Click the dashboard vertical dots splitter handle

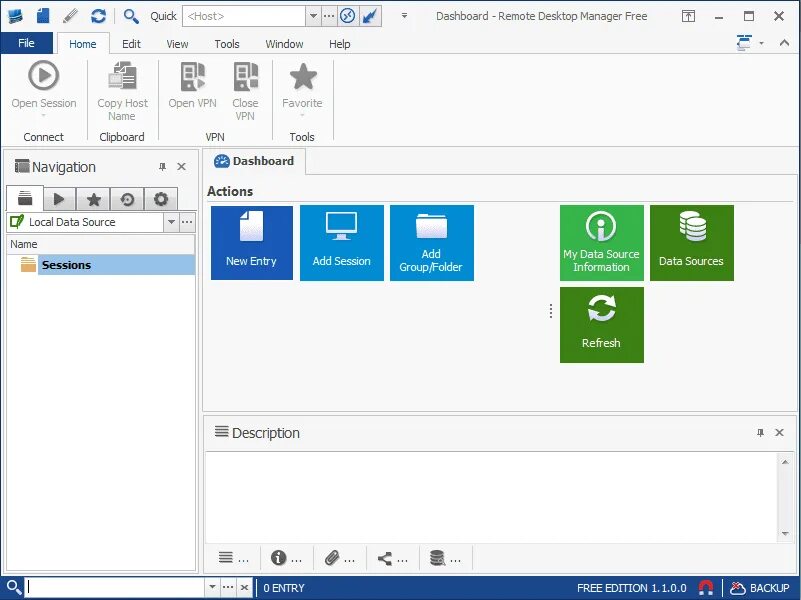551,311
